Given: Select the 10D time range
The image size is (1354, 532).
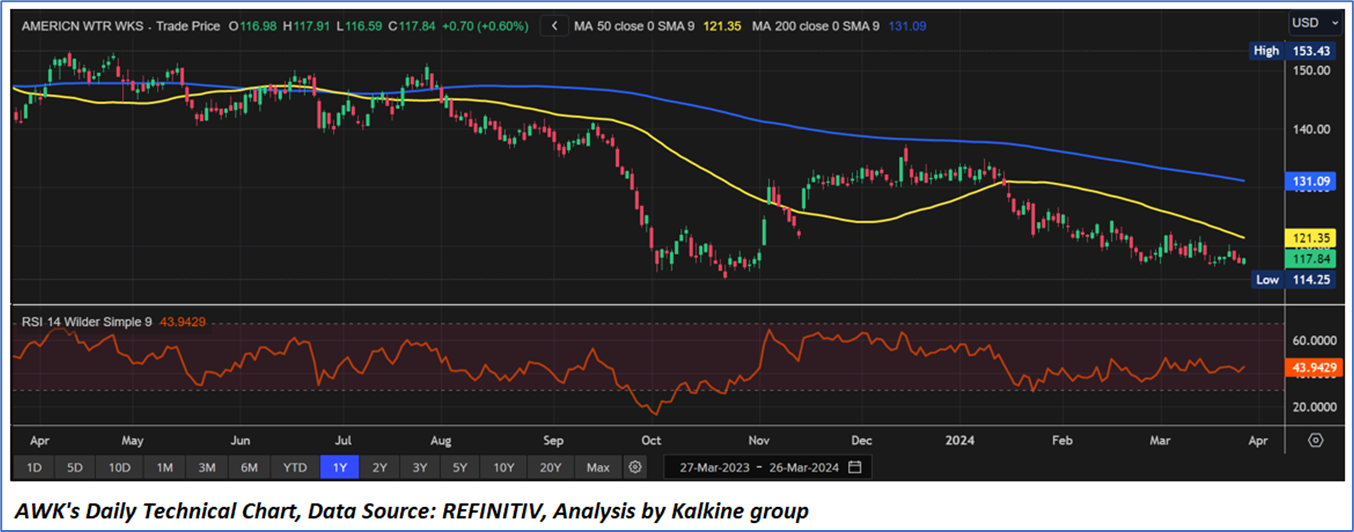Looking at the screenshot, I should (119, 467).
